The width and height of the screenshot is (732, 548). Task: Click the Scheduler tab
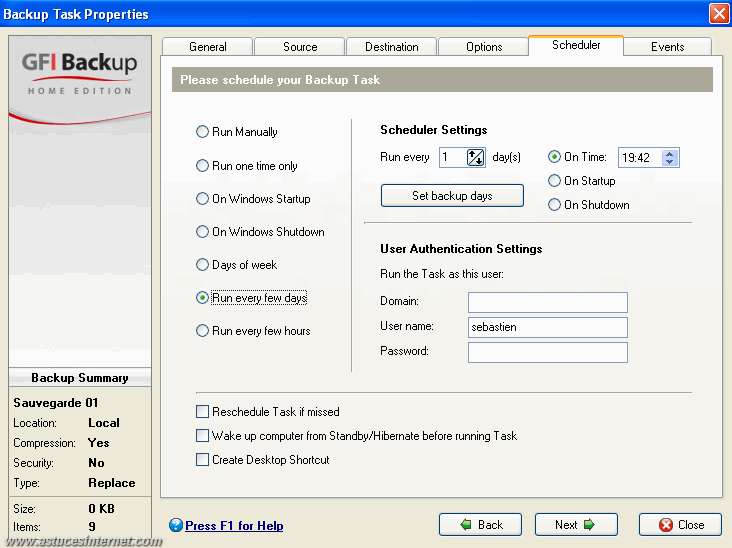576,45
